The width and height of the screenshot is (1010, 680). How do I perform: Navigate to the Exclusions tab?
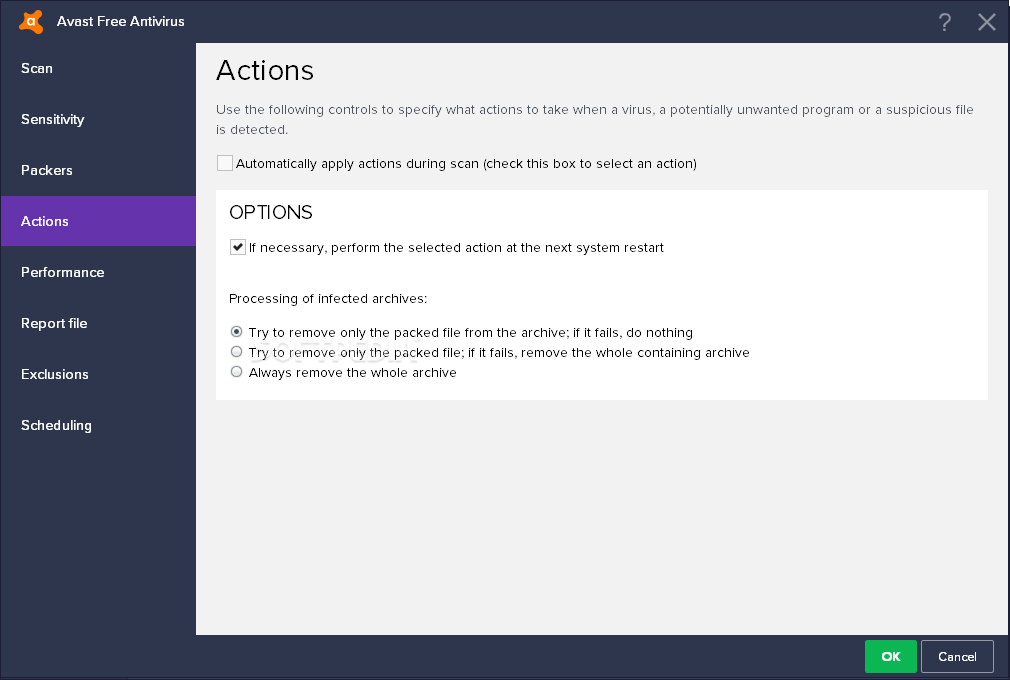(55, 374)
